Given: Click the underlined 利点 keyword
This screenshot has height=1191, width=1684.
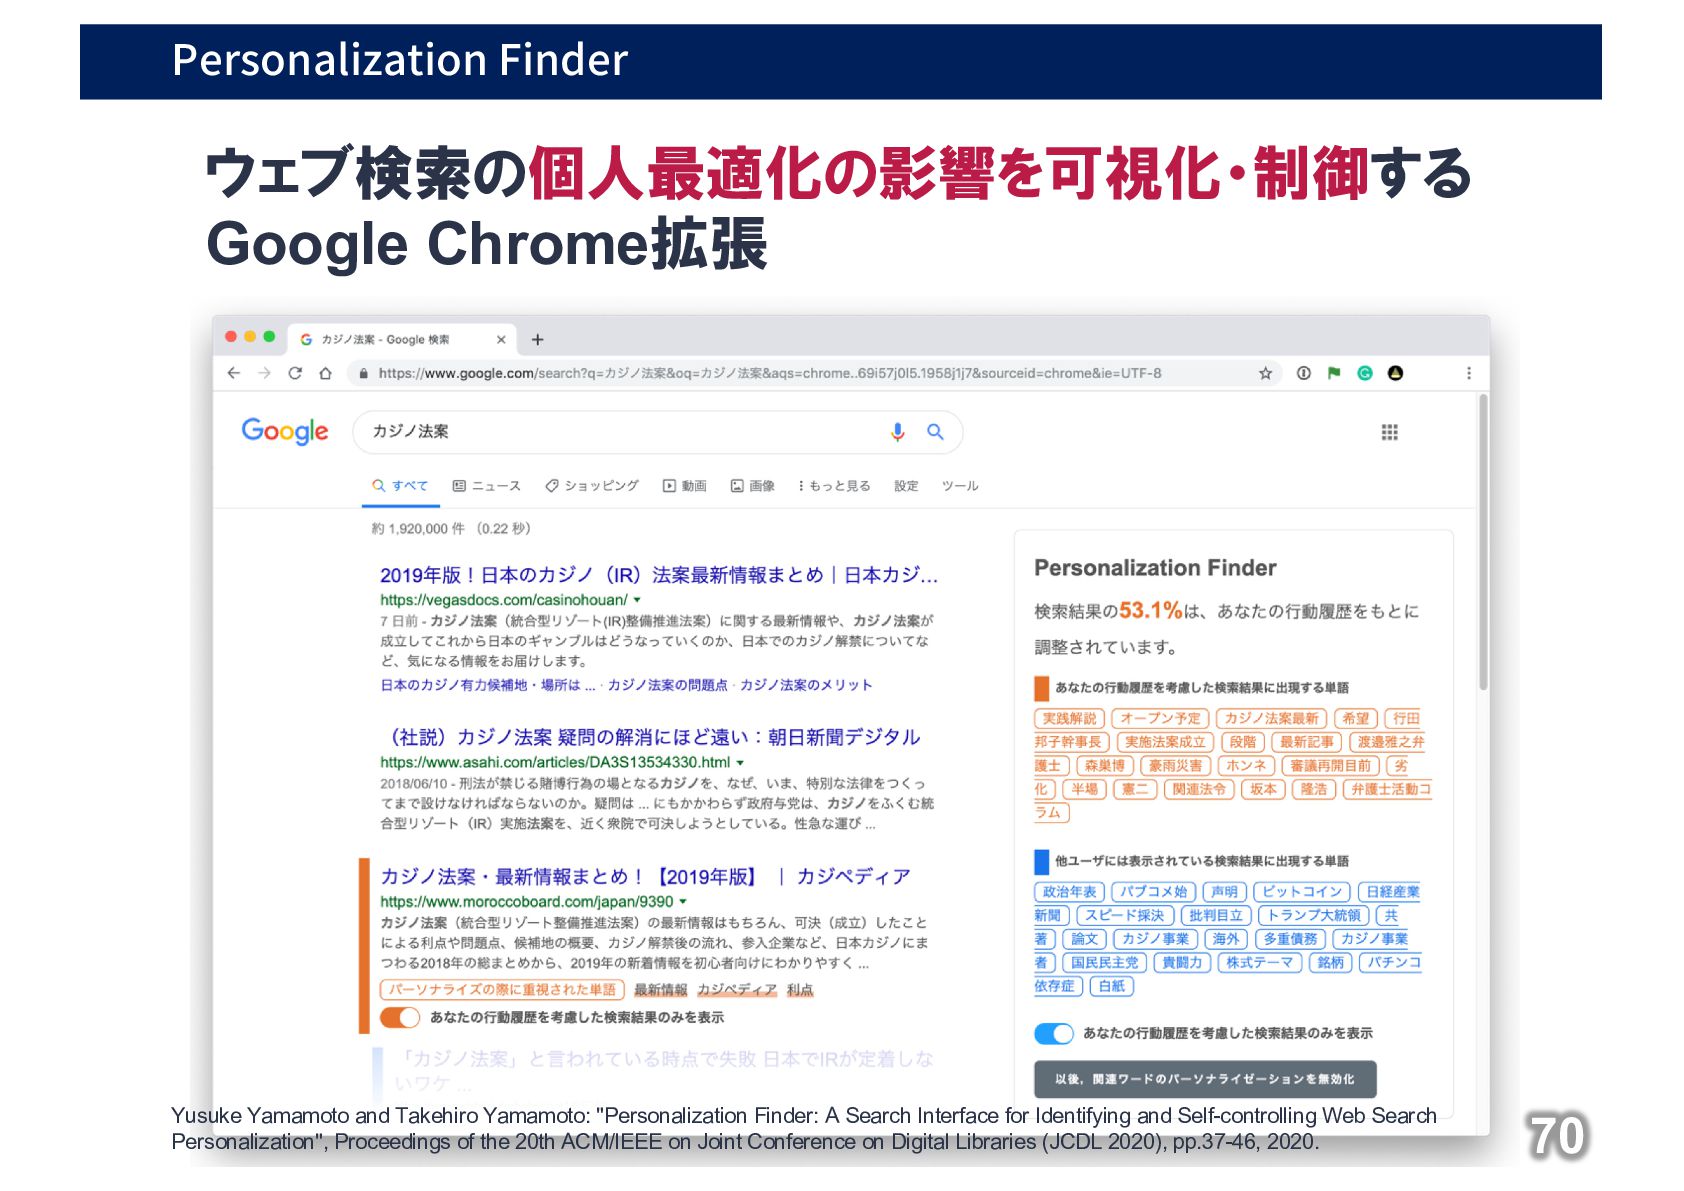Looking at the screenshot, I should (x=800, y=990).
